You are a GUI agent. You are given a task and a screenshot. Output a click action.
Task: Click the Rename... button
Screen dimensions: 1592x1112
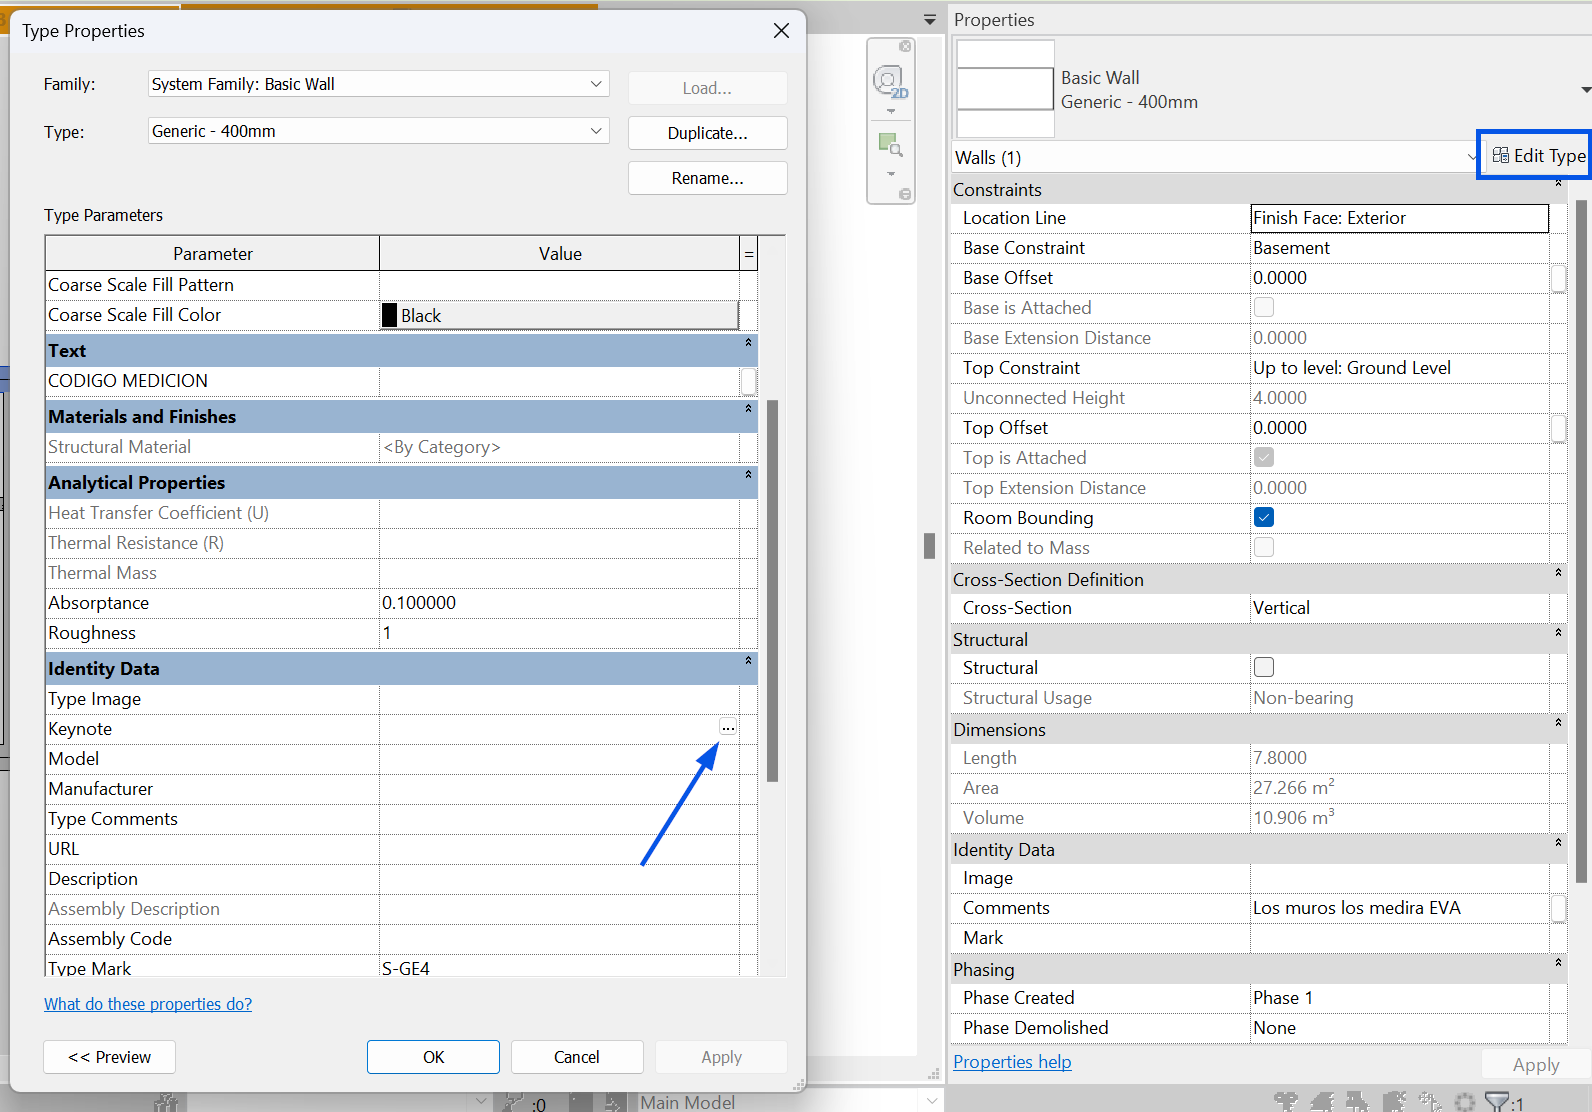[708, 178]
